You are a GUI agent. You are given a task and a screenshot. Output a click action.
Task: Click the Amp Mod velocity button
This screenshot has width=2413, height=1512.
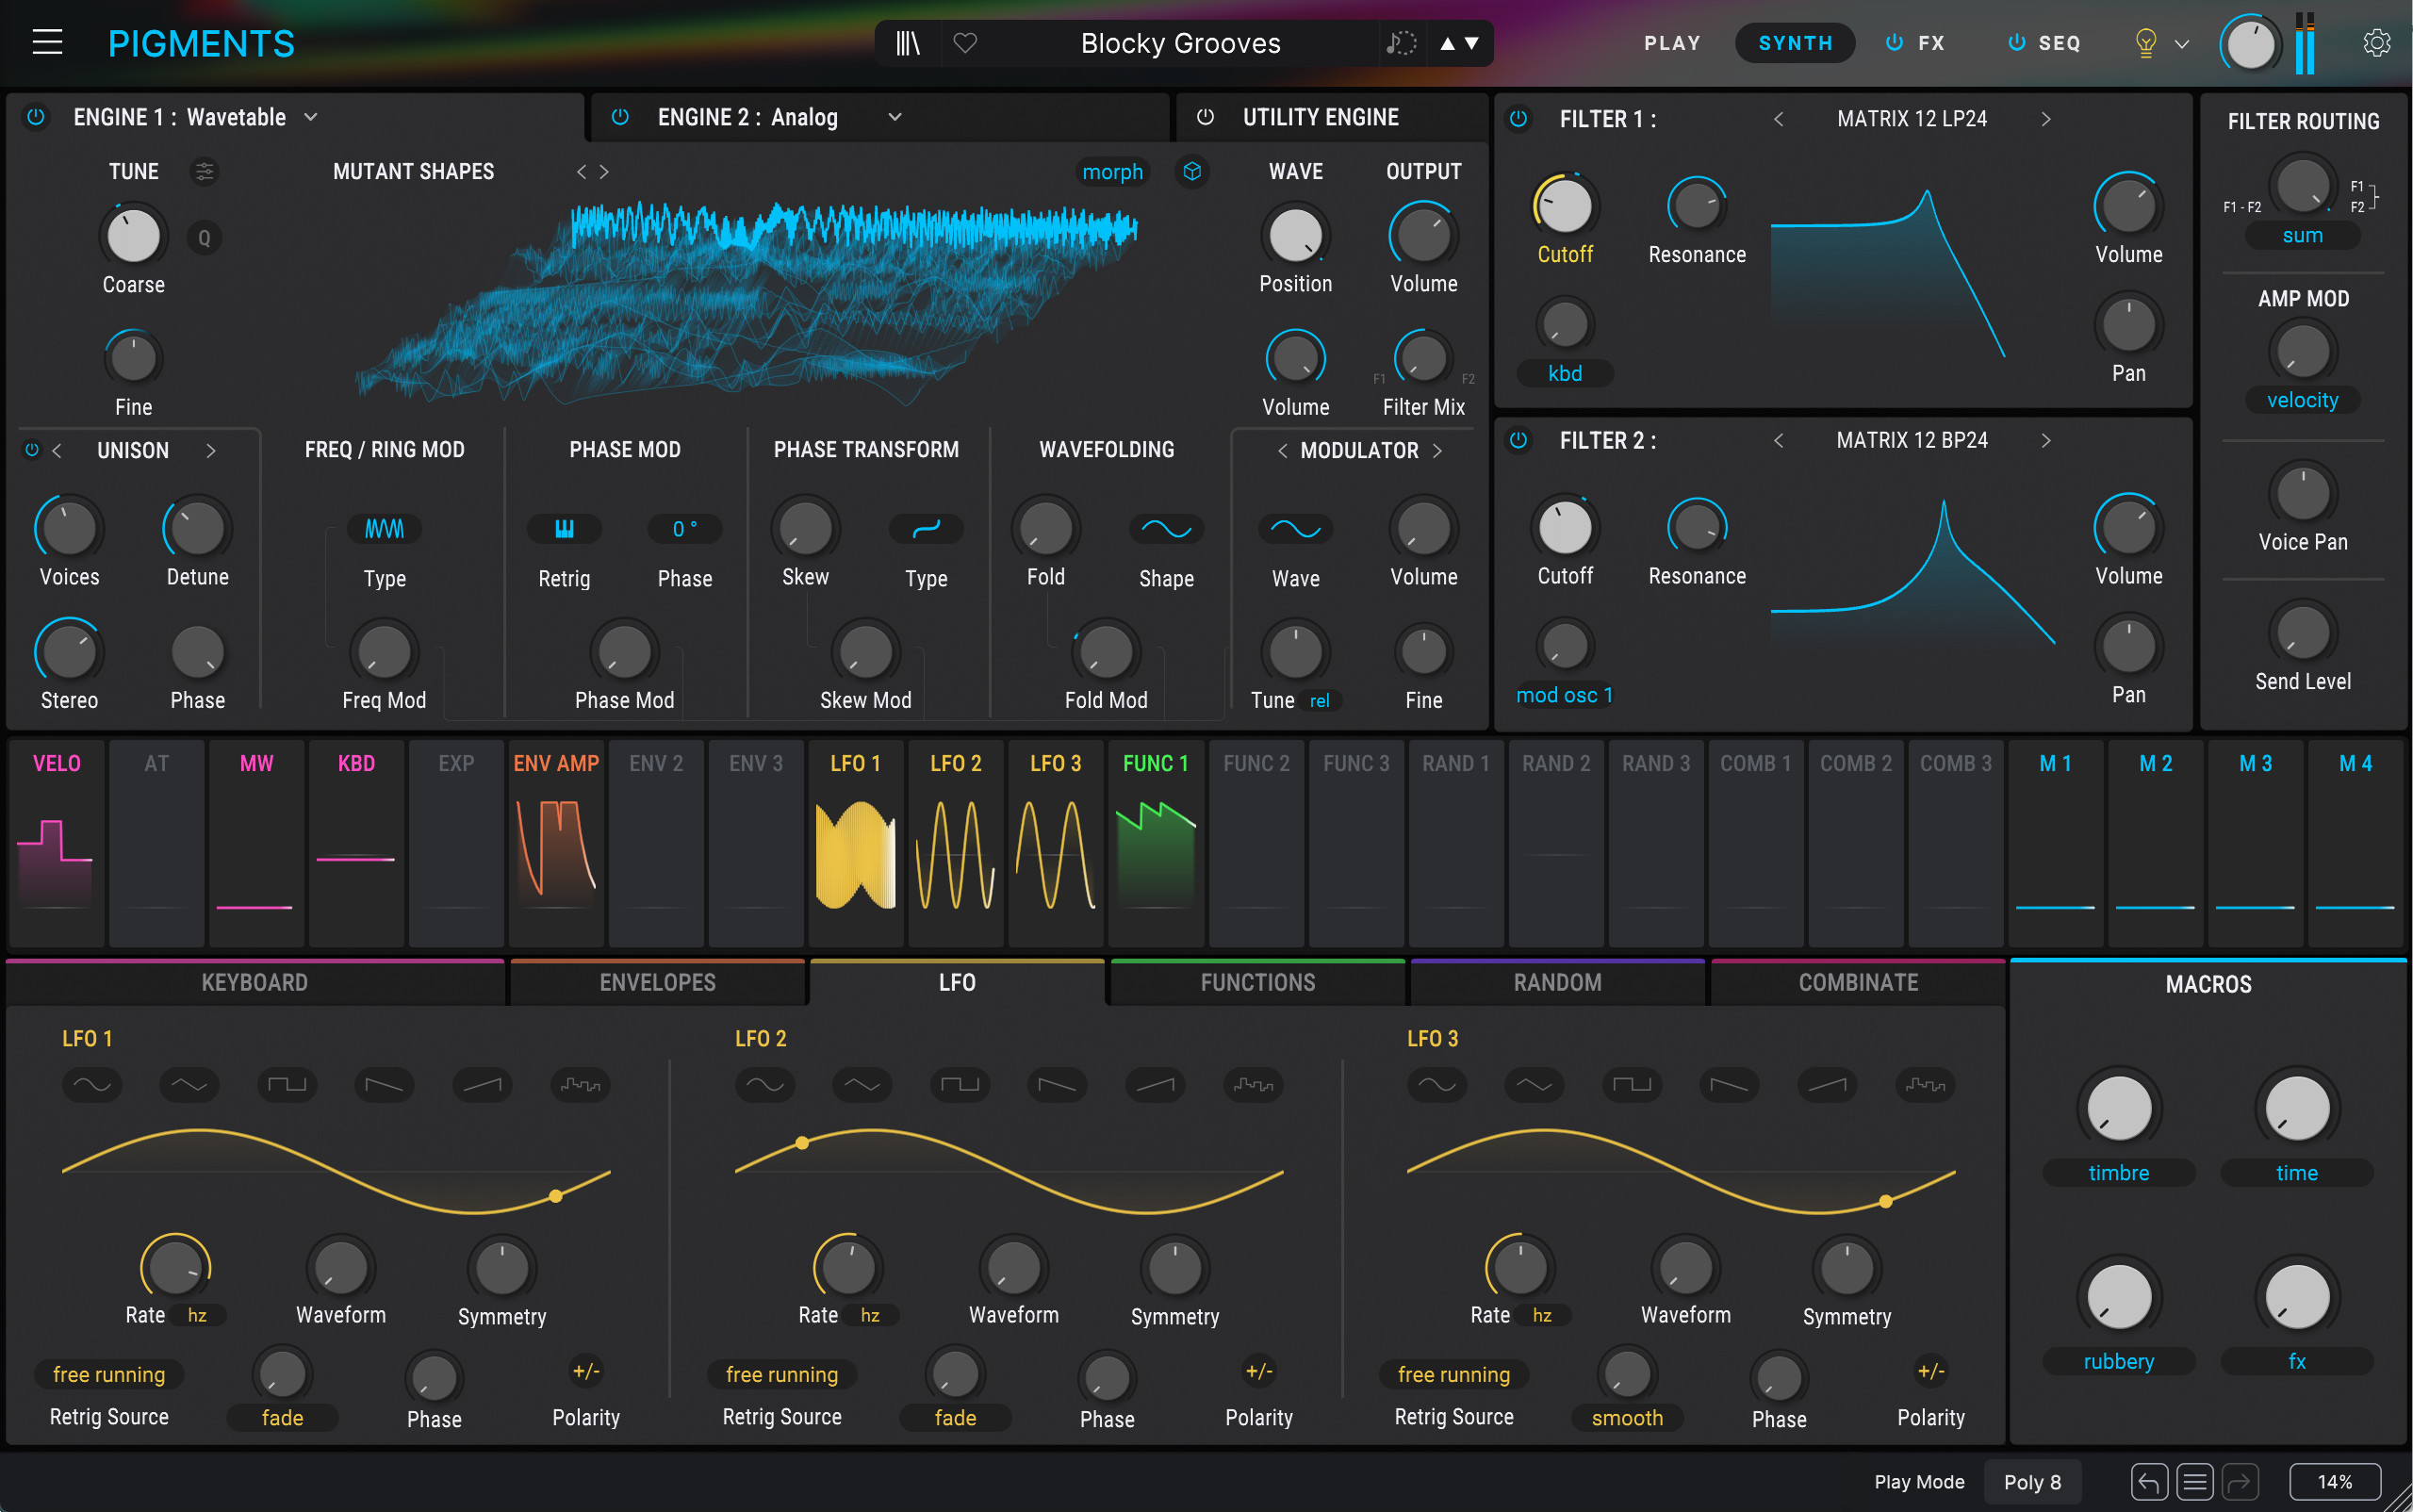click(2302, 400)
